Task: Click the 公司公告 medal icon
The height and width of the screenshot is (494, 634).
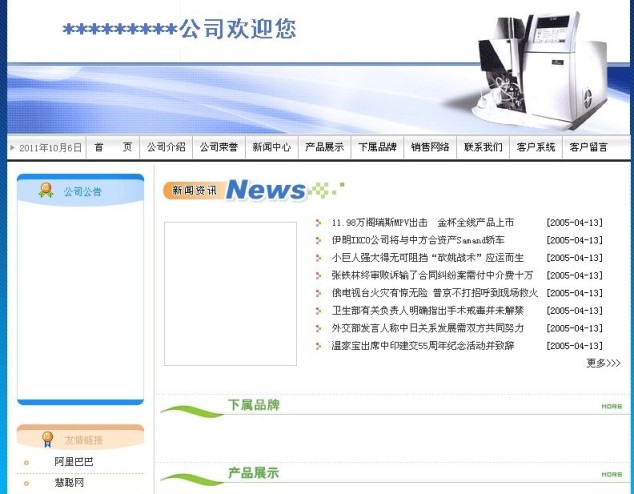Action: click(46, 190)
